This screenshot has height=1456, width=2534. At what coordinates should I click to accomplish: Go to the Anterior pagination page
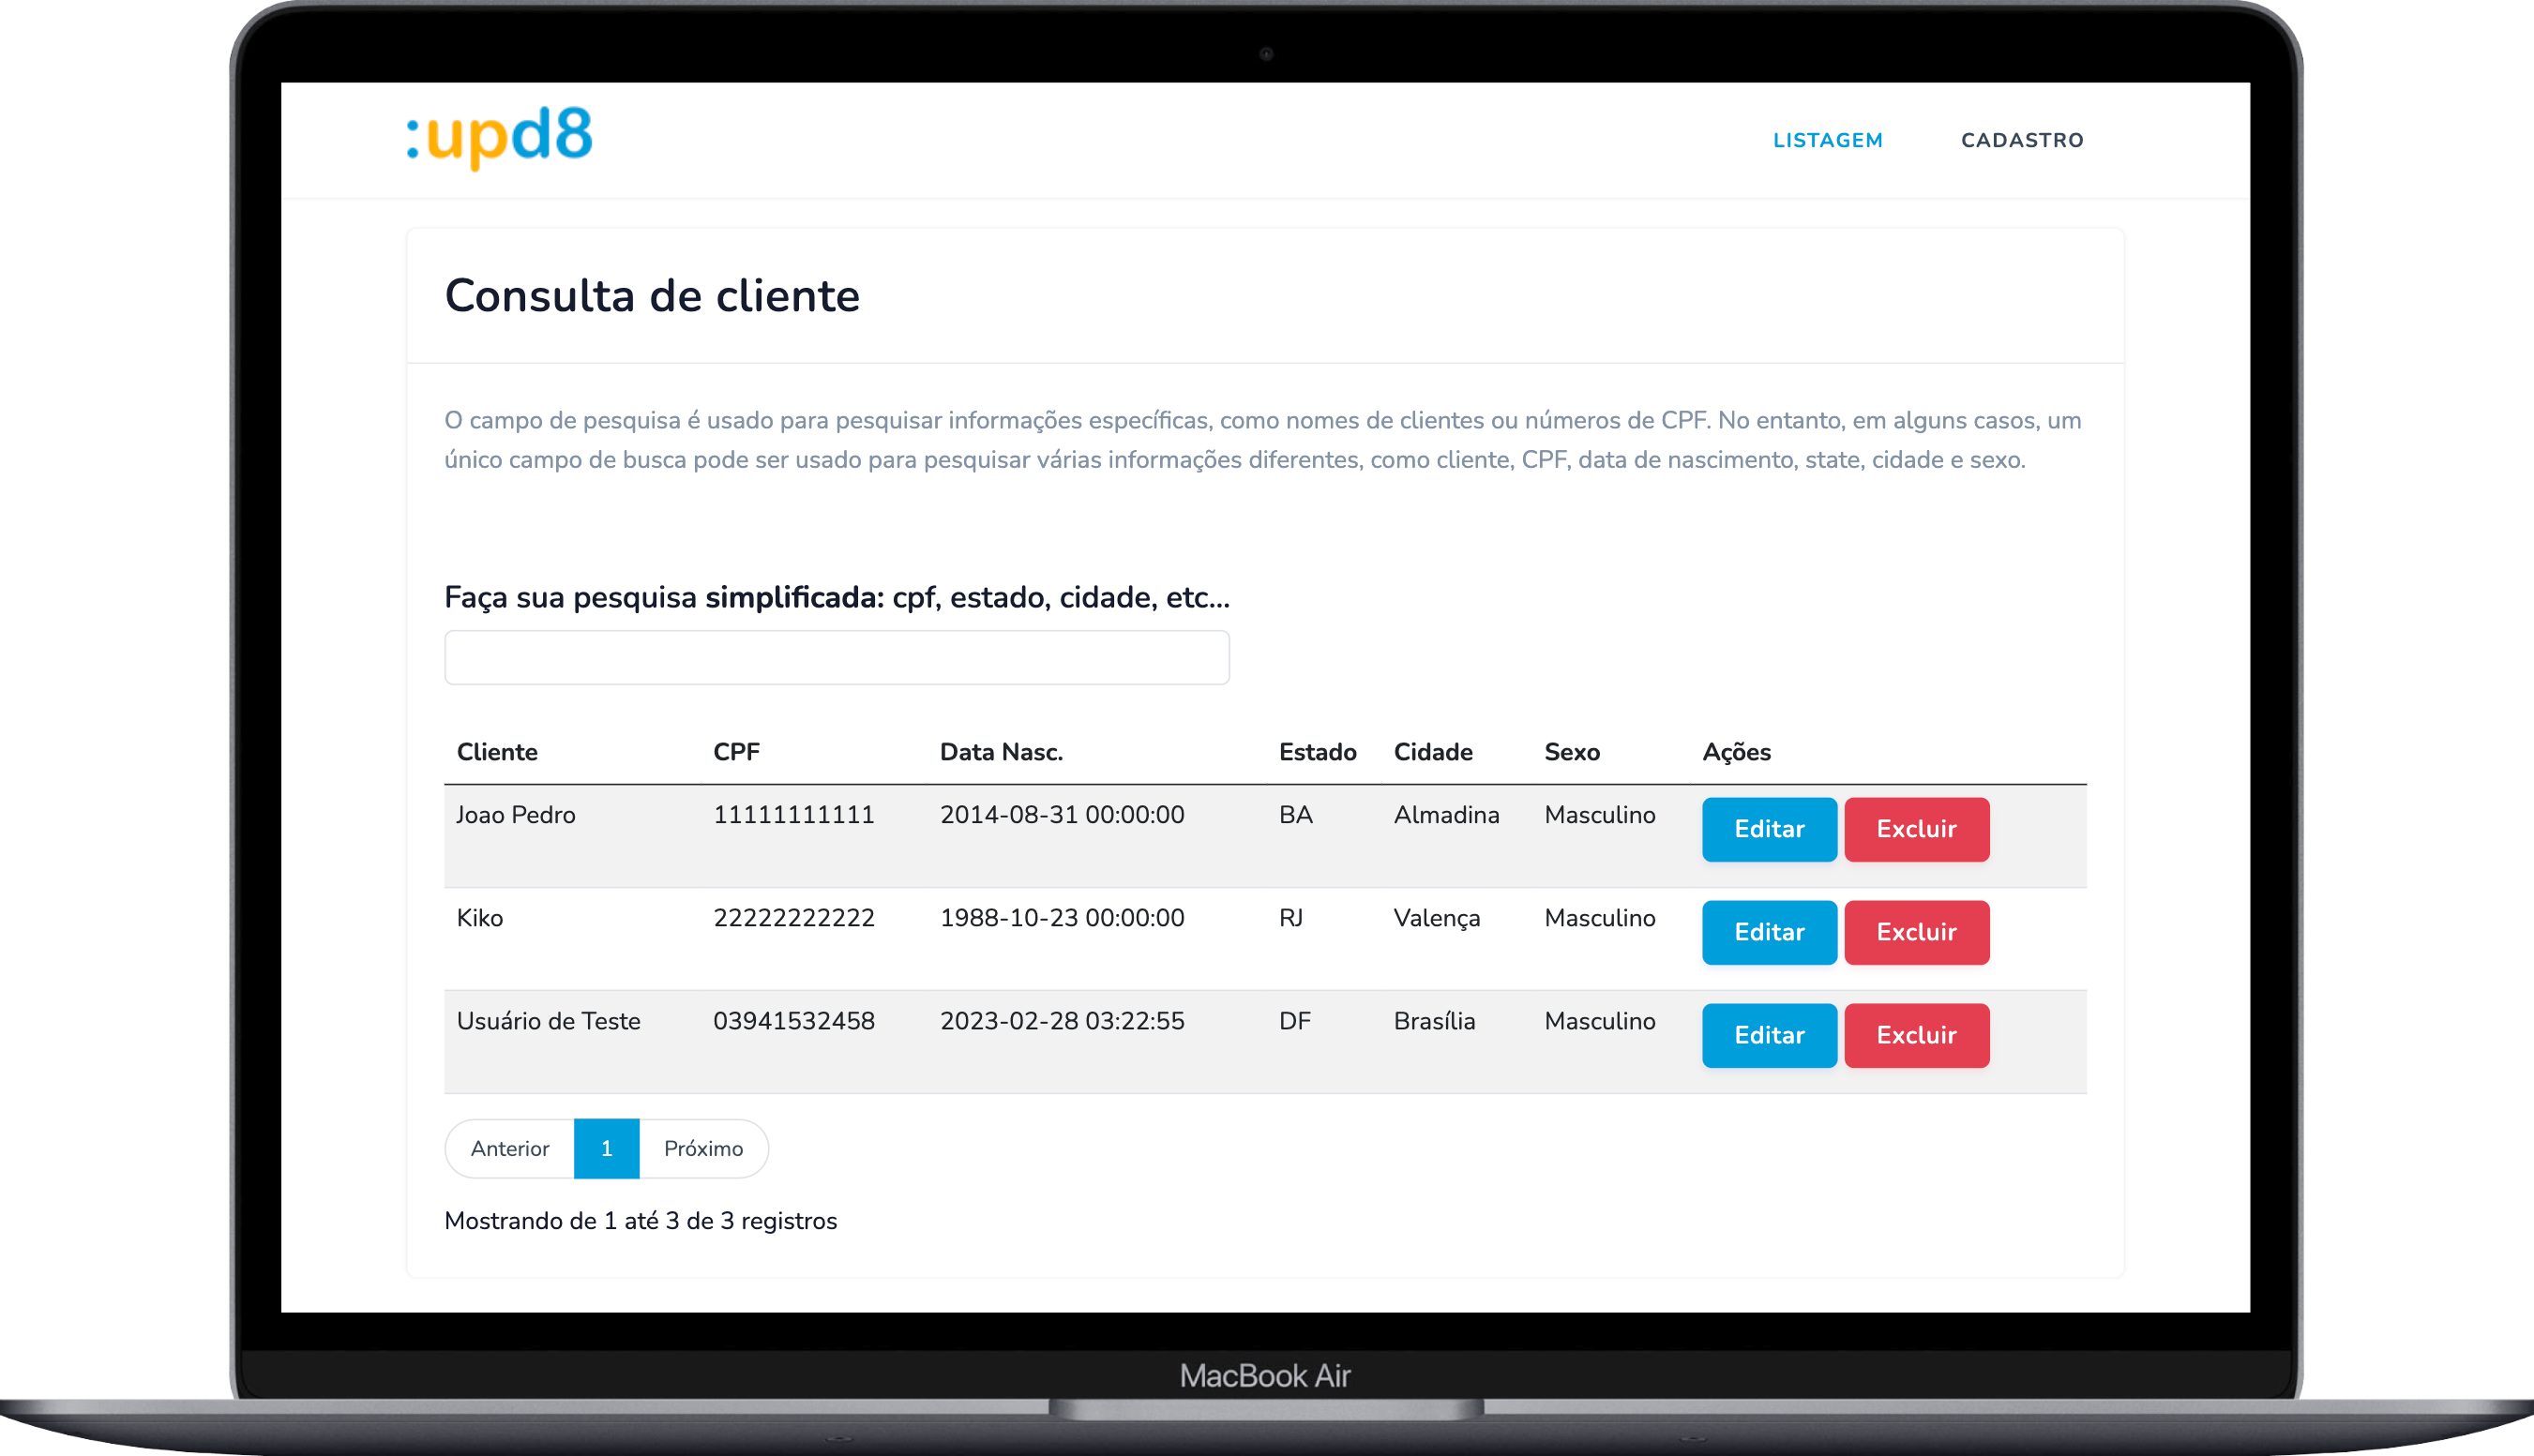[510, 1148]
